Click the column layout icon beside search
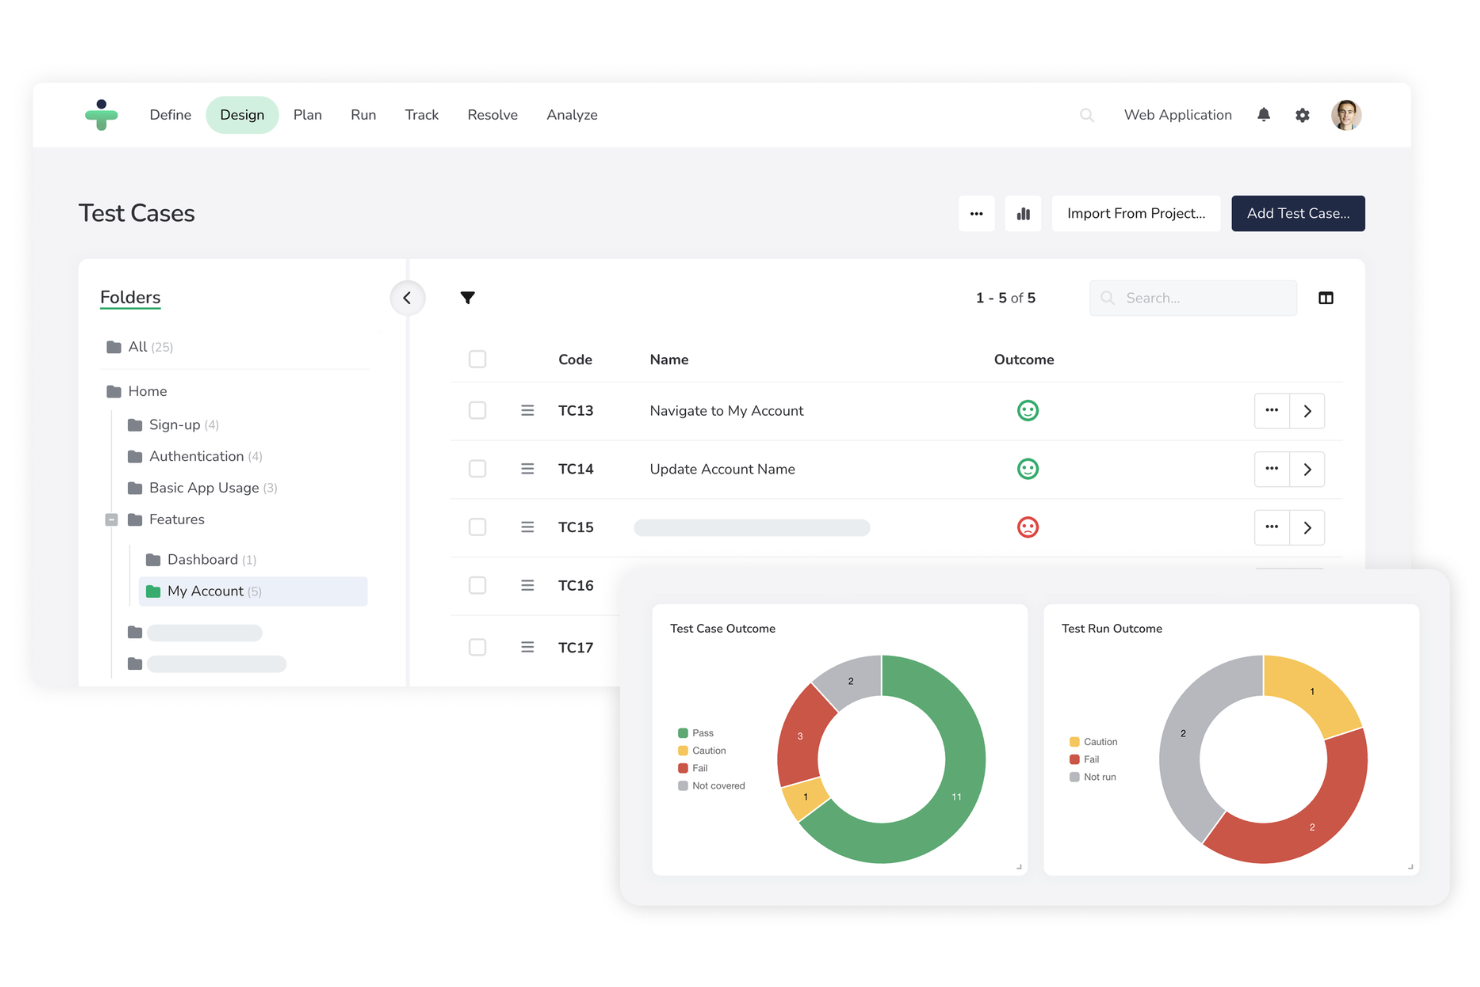Screen dimensions: 1480x987 tap(1326, 297)
